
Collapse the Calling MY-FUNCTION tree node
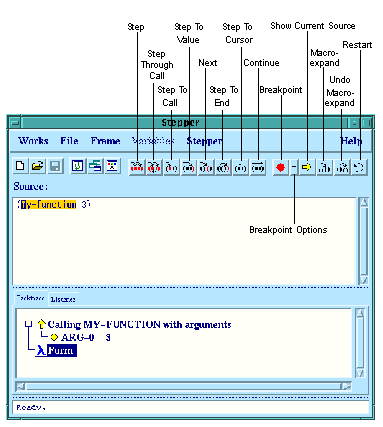pyautogui.click(x=29, y=324)
